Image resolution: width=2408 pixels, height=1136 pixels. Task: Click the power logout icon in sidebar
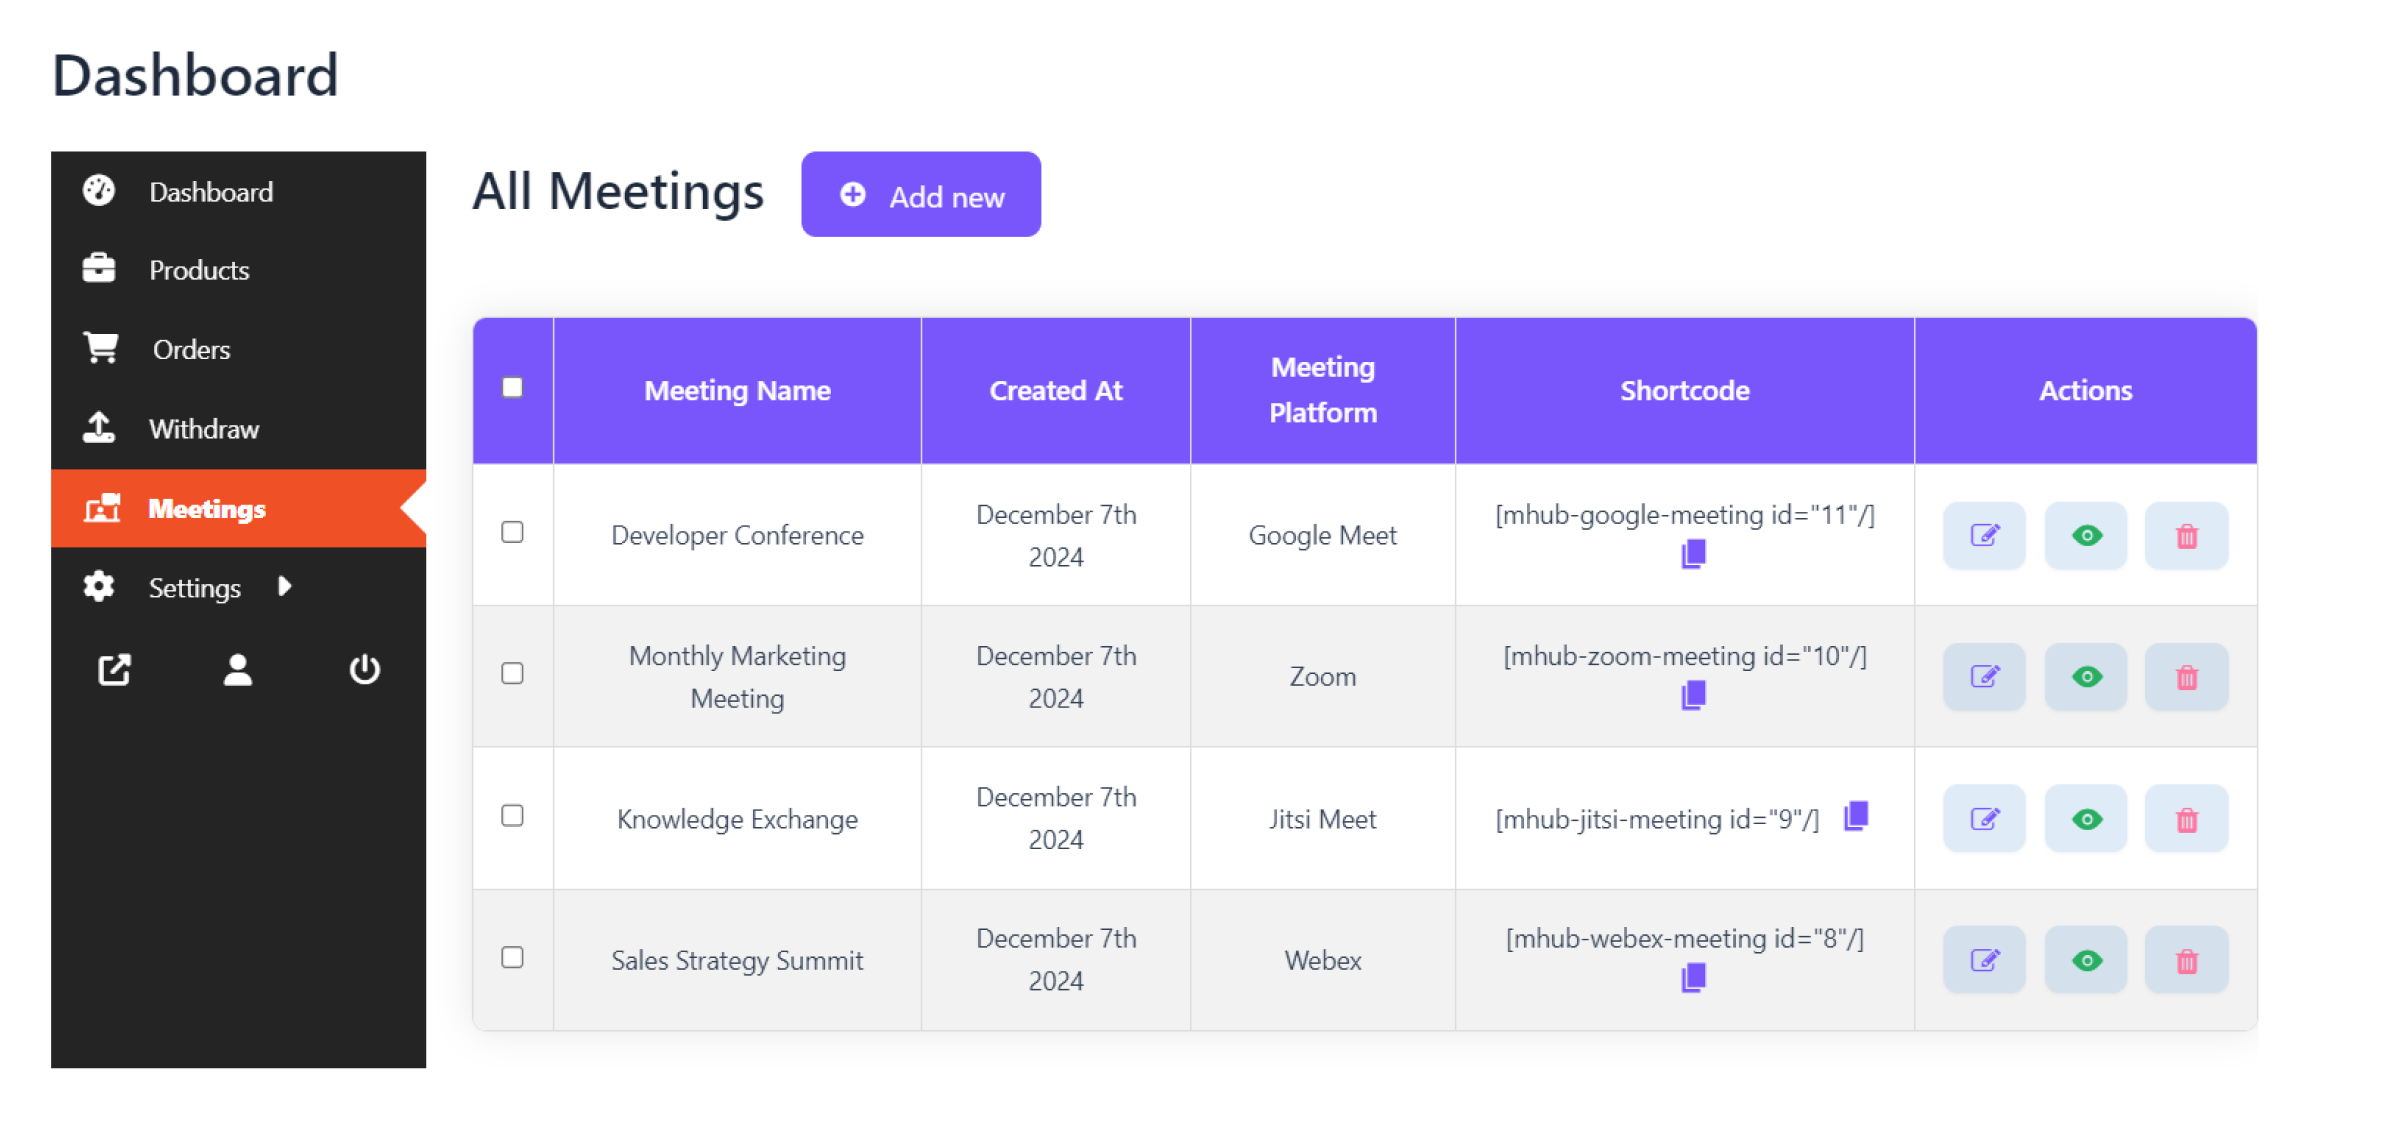pyautogui.click(x=364, y=669)
